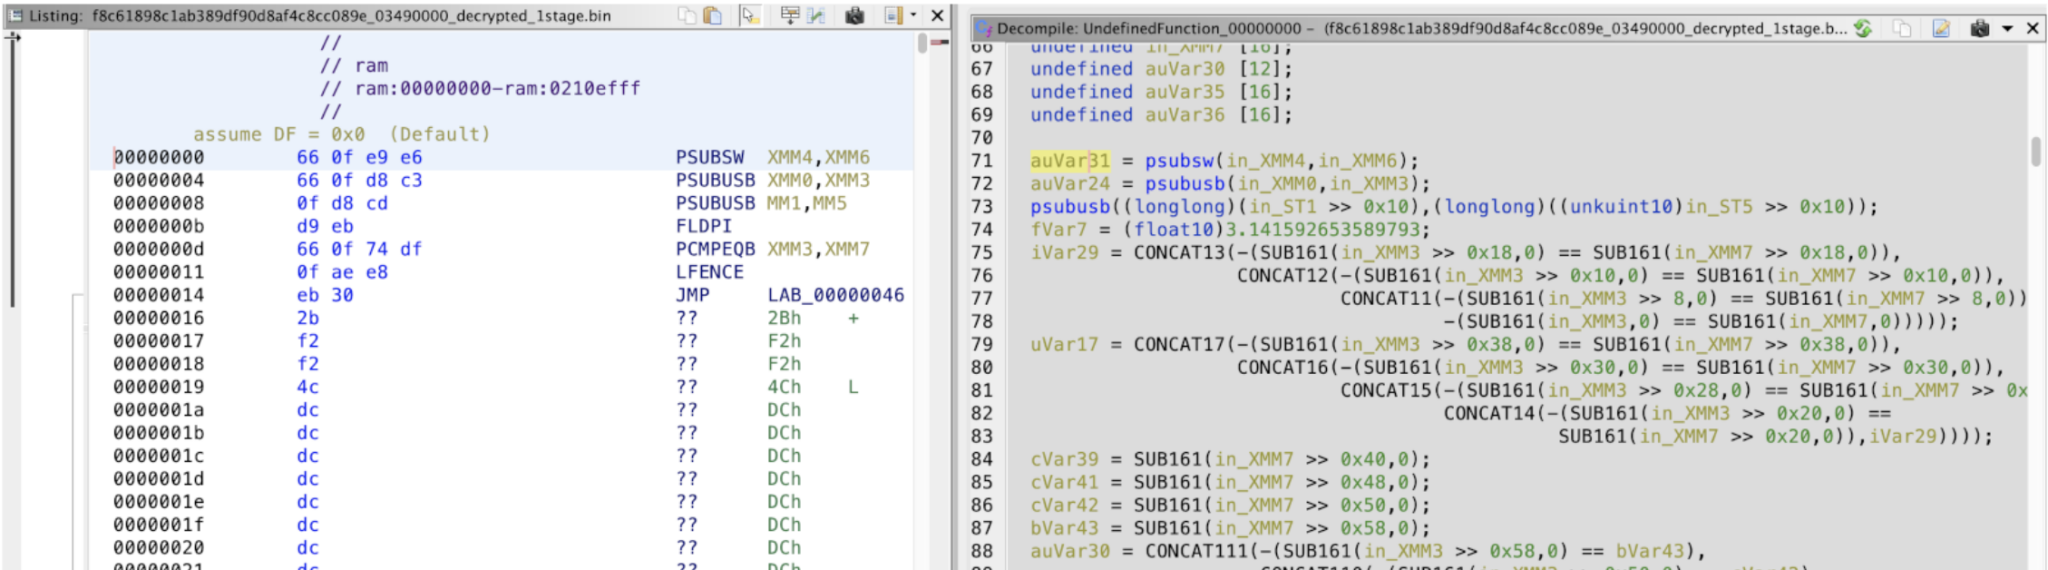Open the Decompile panel dropdown menu arrow

(2007, 28)
